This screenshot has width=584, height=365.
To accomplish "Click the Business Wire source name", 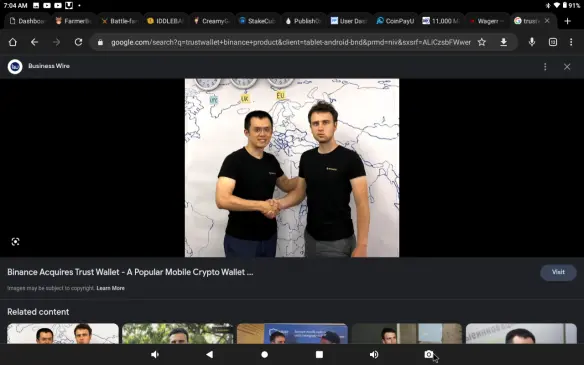I will pyautogui.click(x=49, y=66).
